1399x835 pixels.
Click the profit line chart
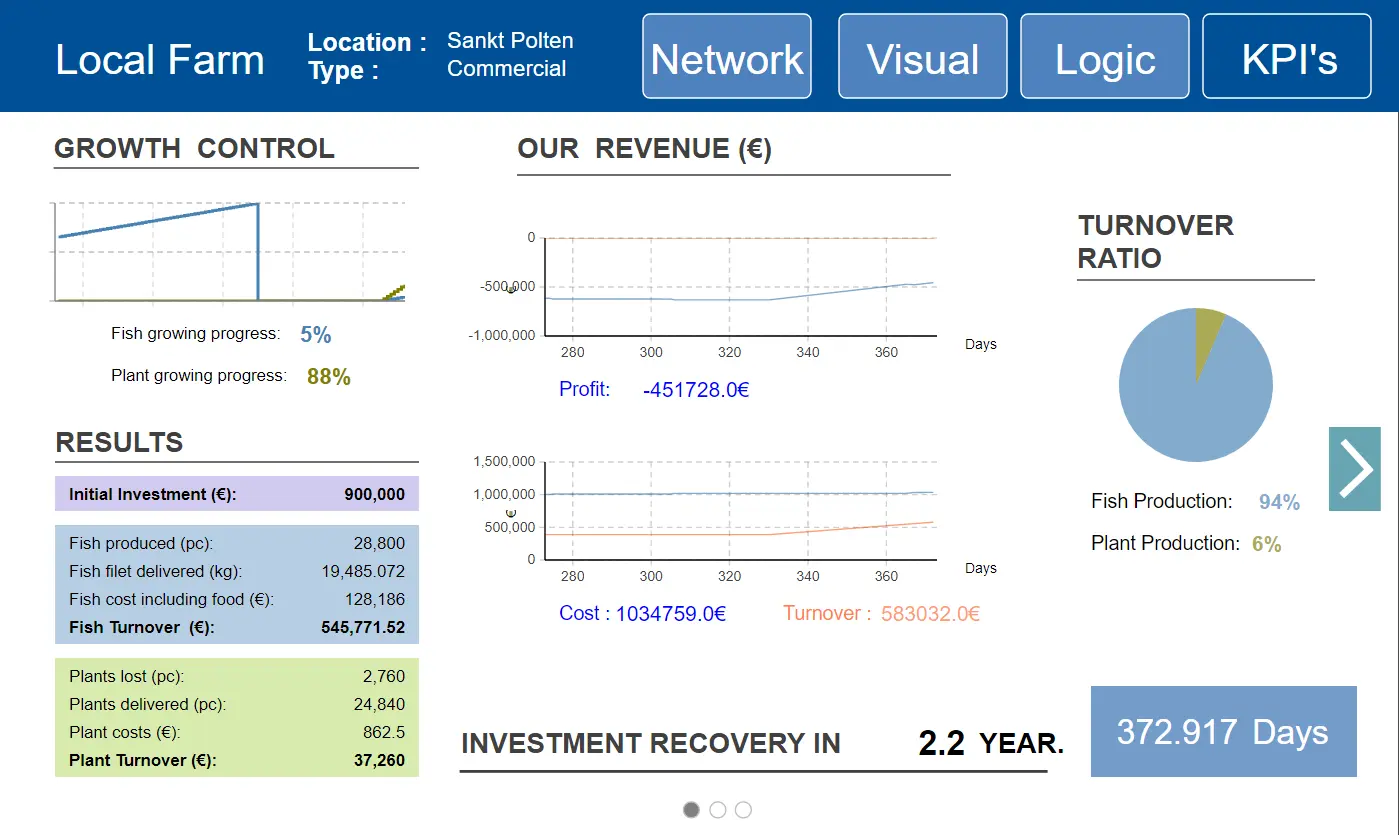[740, 287]
